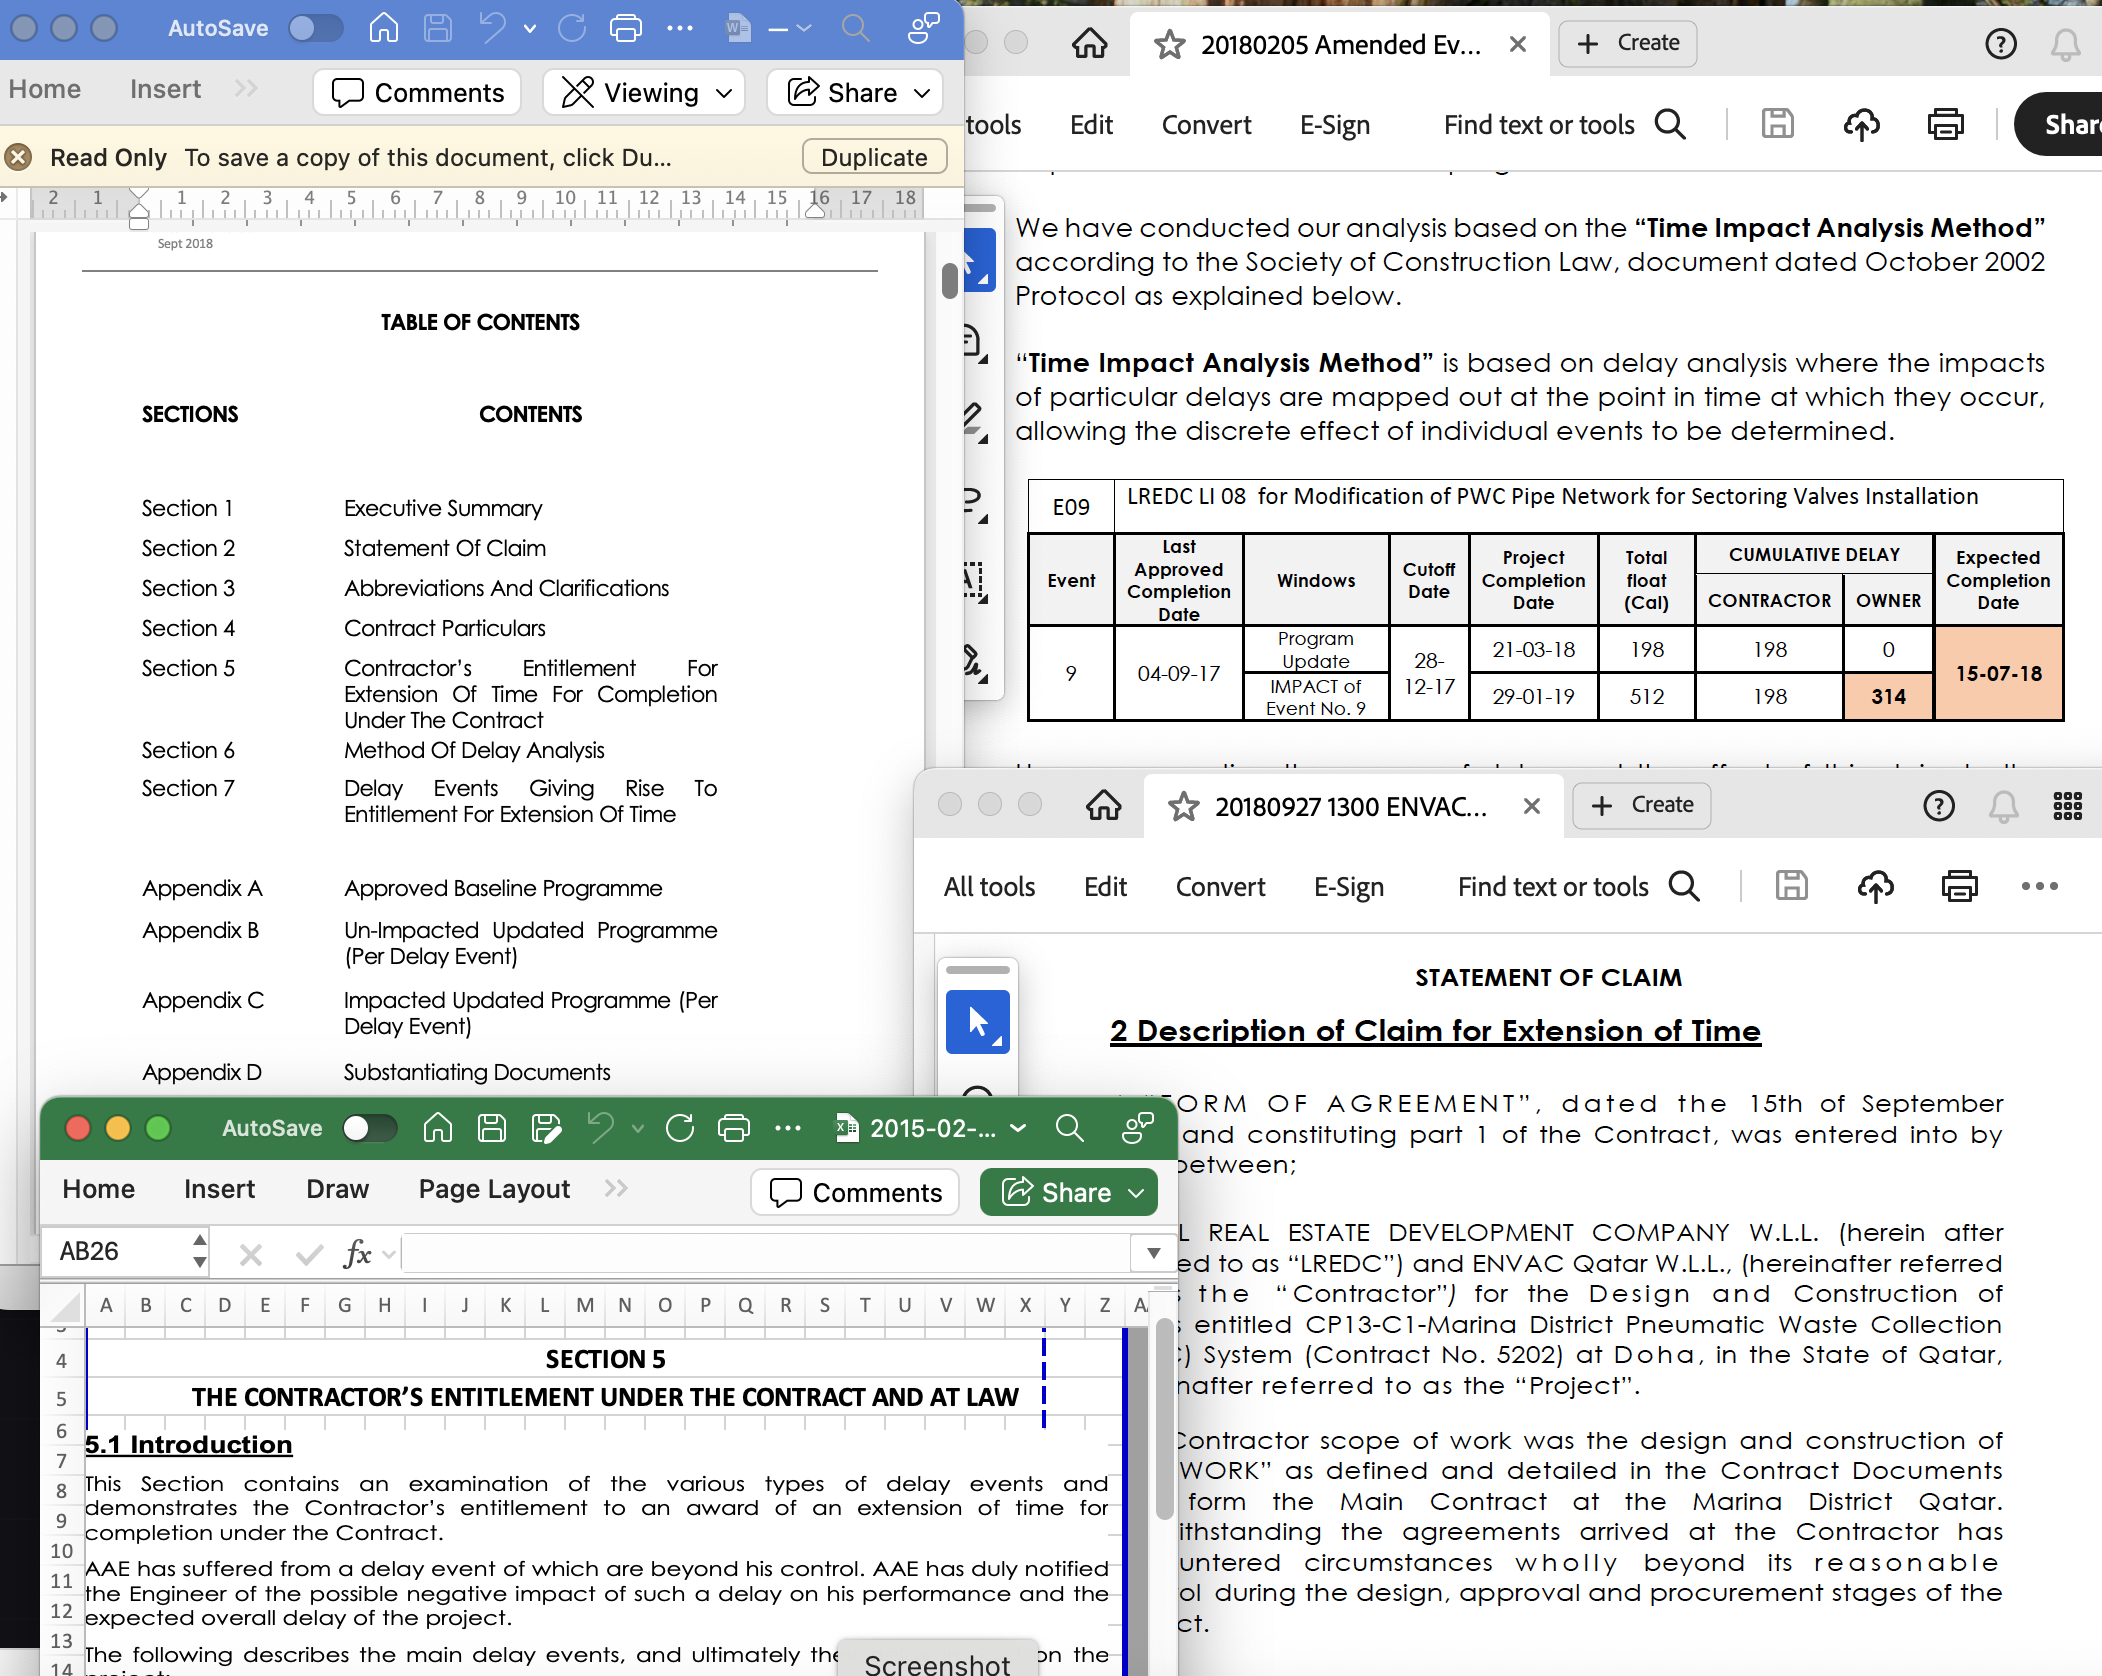Click Home icon in Word title bar
The image size is (2102, 1676).
384,28
